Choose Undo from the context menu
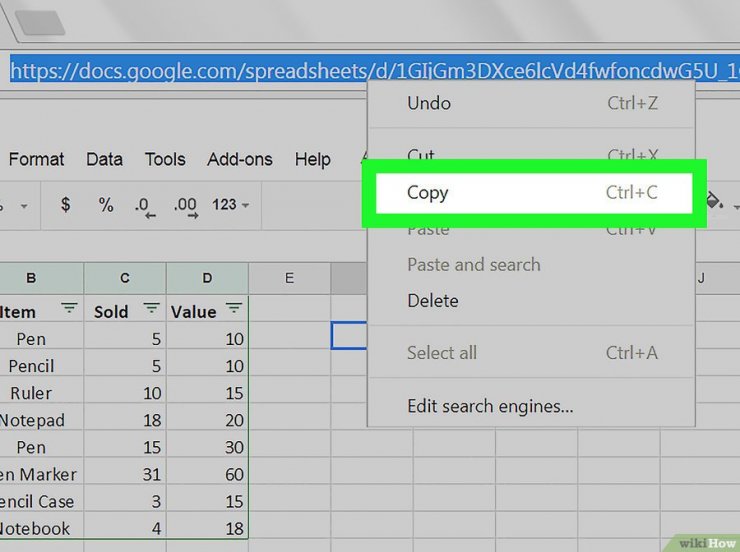The width and height of the screenshot is (740, 552). 531,103
